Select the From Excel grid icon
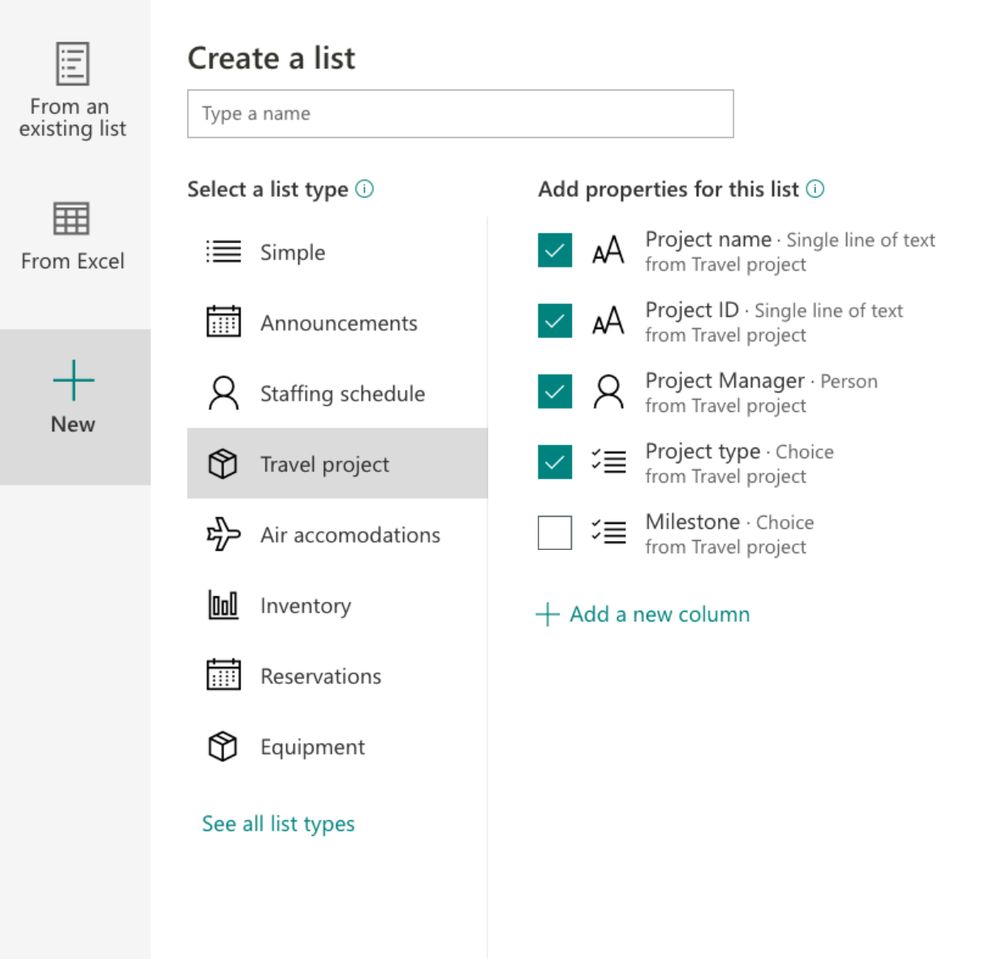The image size is (999, 959). pos(71,219)
